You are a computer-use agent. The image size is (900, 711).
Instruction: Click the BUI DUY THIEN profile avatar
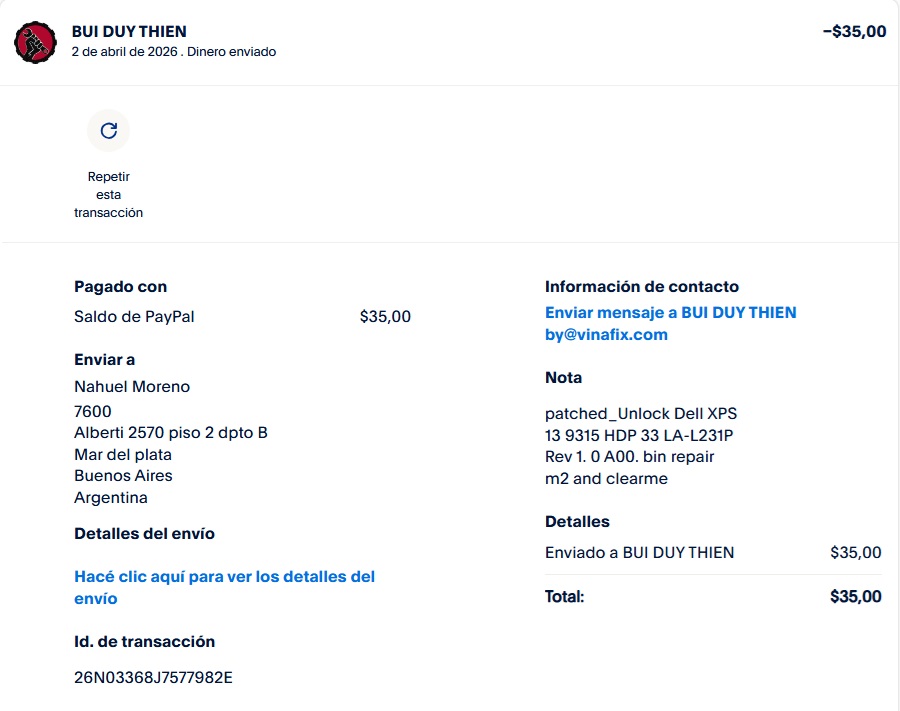pos(36,41)
